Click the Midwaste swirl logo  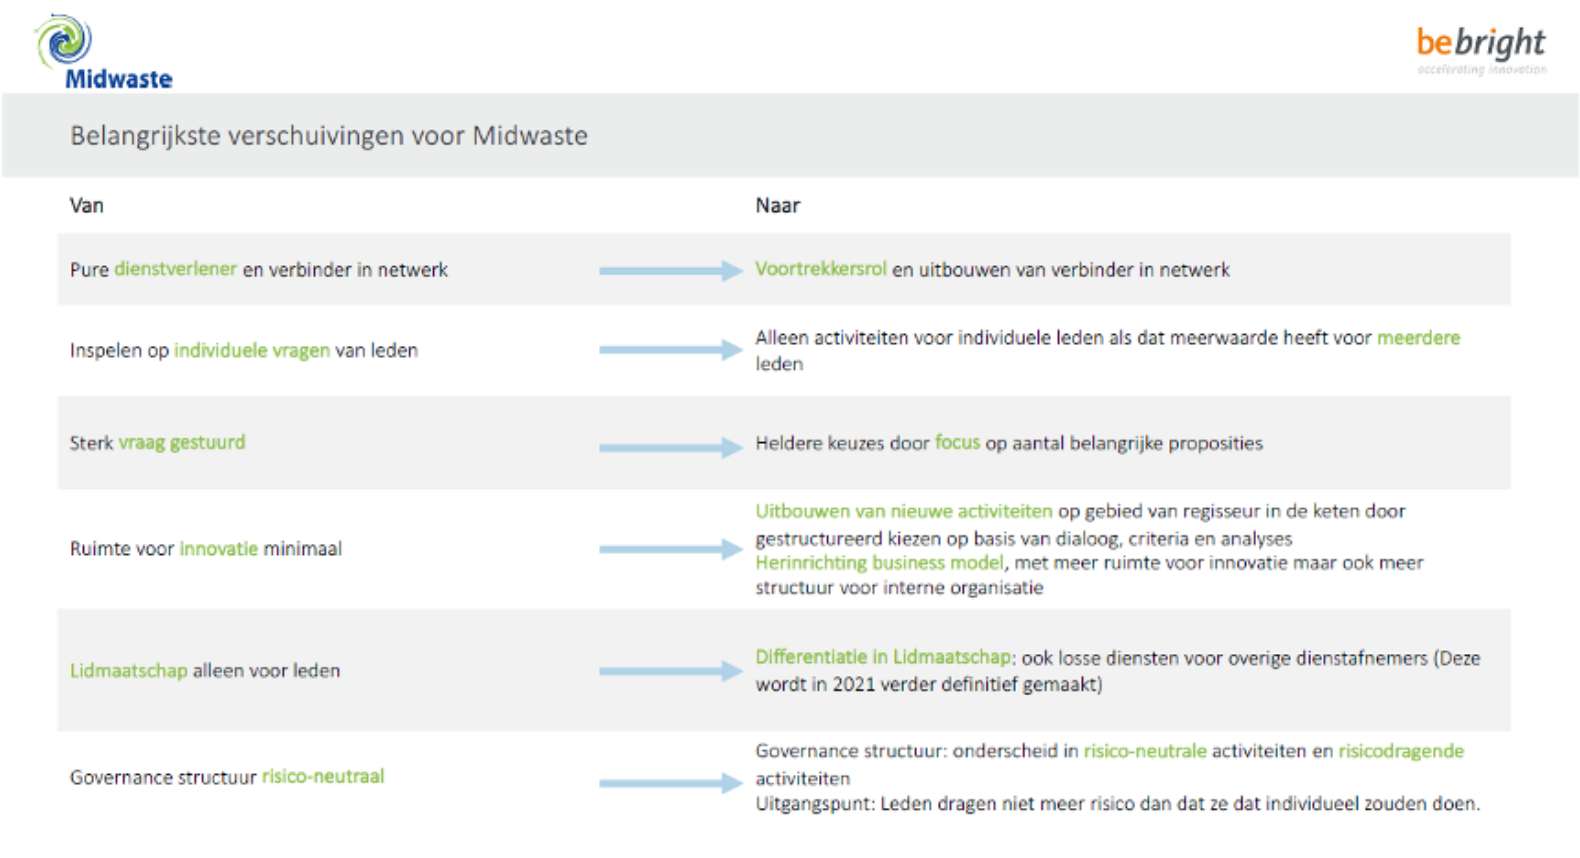pos(64,41)
